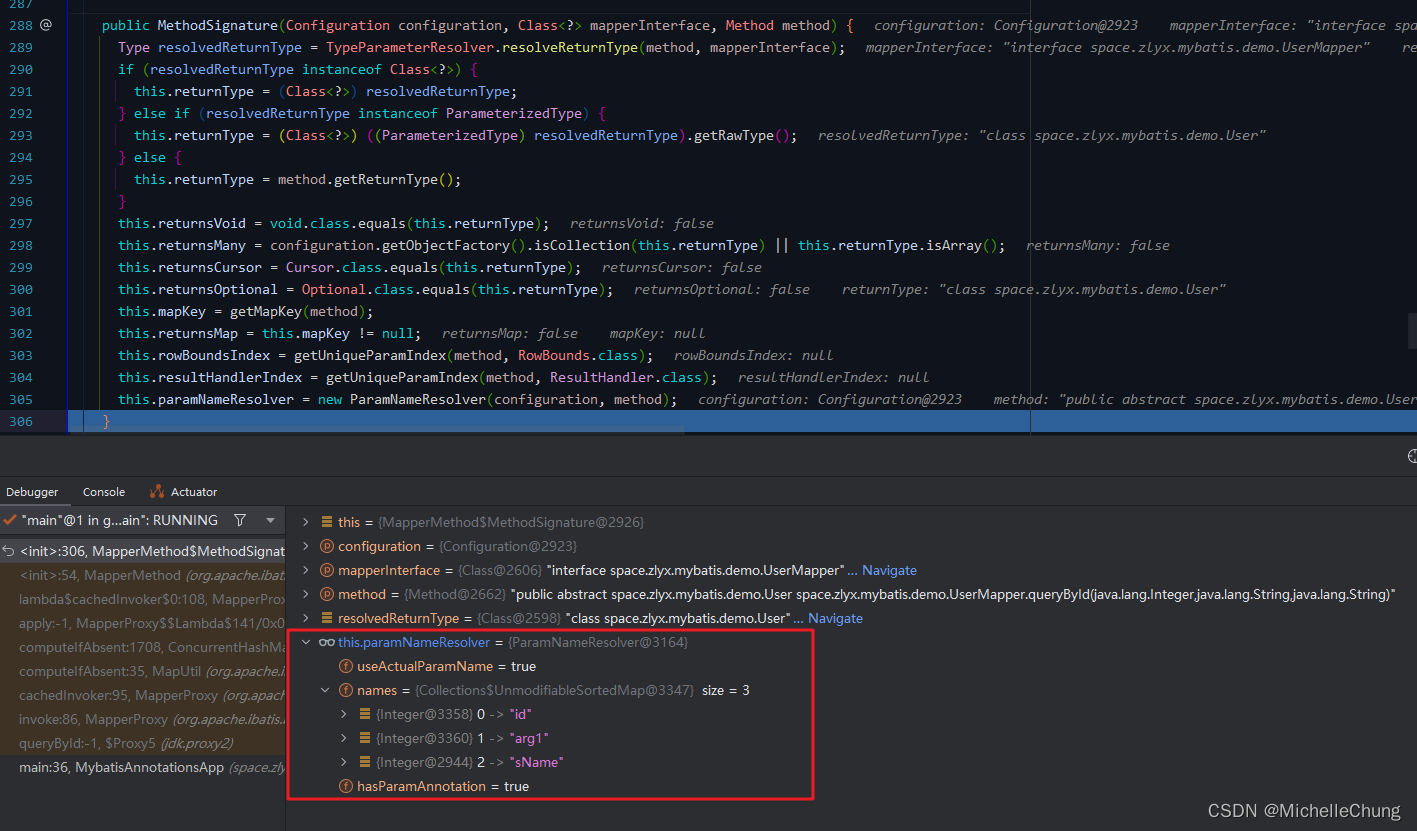Open the Actuator tab
This screenshot has width=1417, height=831.
(183, 492)
